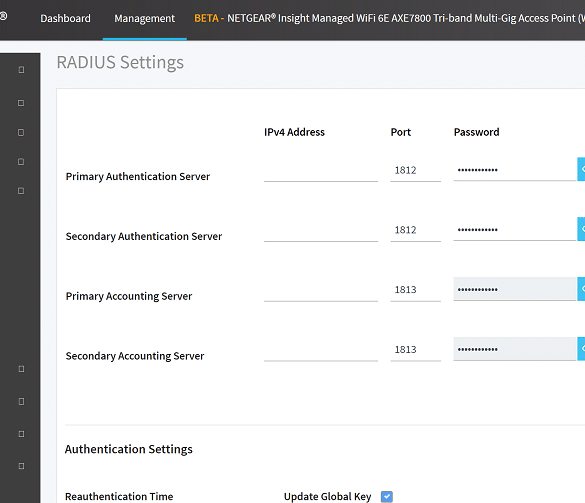The image size is (585, 503).
Task: Untick the Update Global Key checkbox
Action: tap(387, 497)
